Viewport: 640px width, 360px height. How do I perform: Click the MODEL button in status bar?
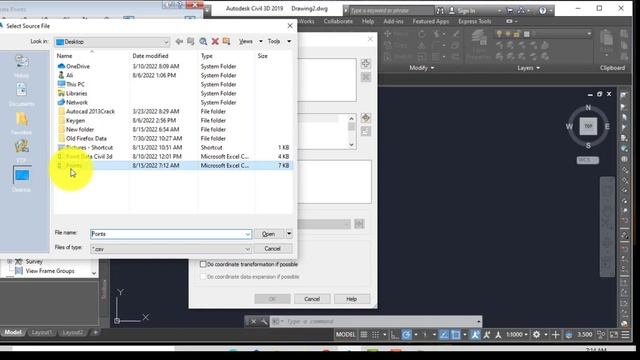(345, 335)
